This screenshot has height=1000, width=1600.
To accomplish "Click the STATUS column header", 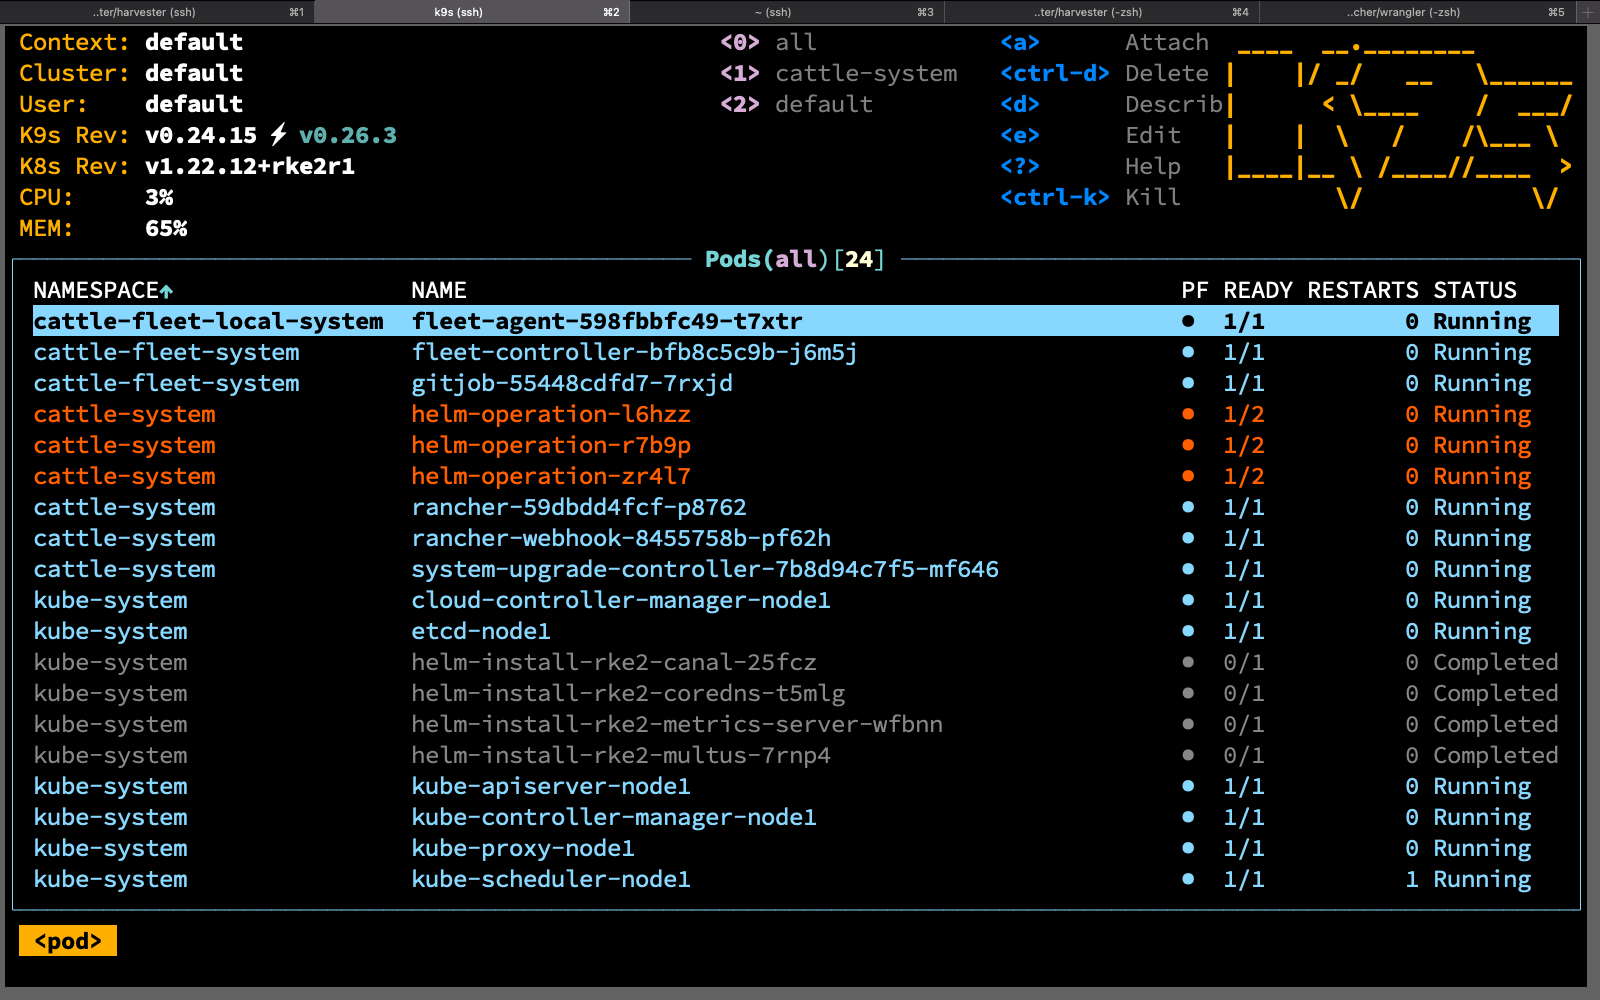I will 1475,290.
